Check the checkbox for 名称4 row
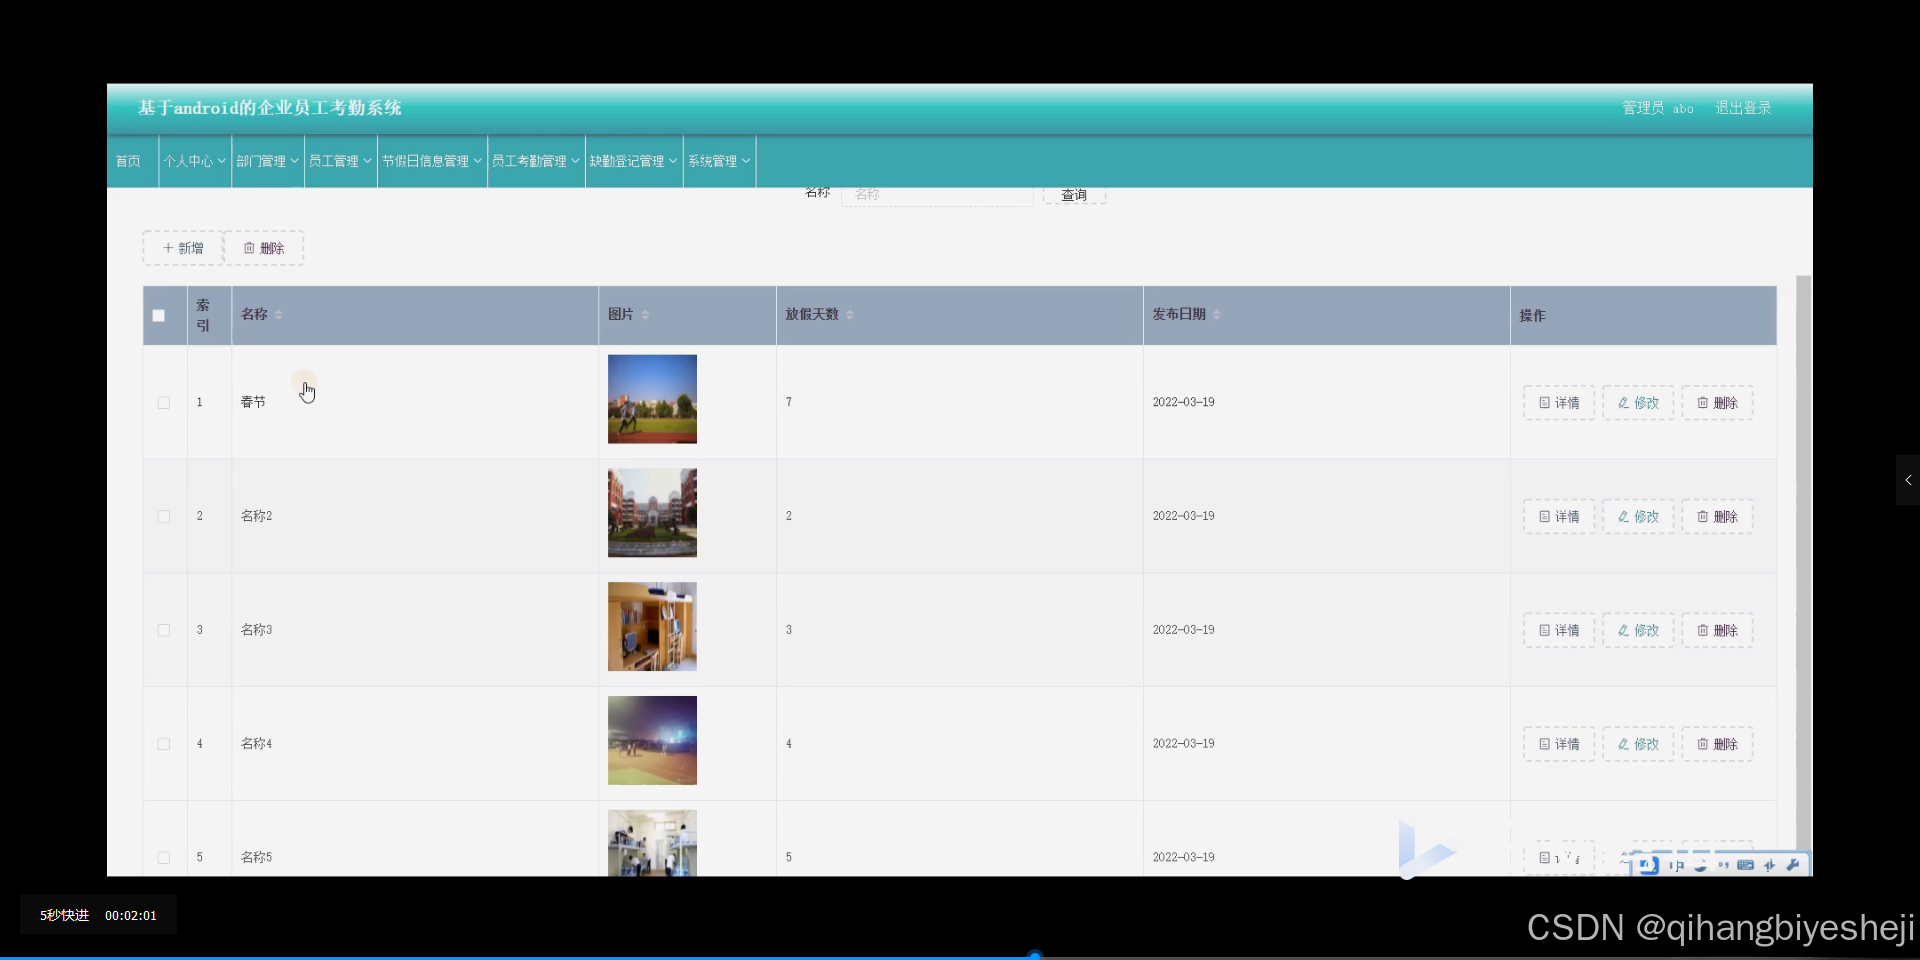Image resolution: width=1920 pixels, height=960 pixels. pos(163,744)
